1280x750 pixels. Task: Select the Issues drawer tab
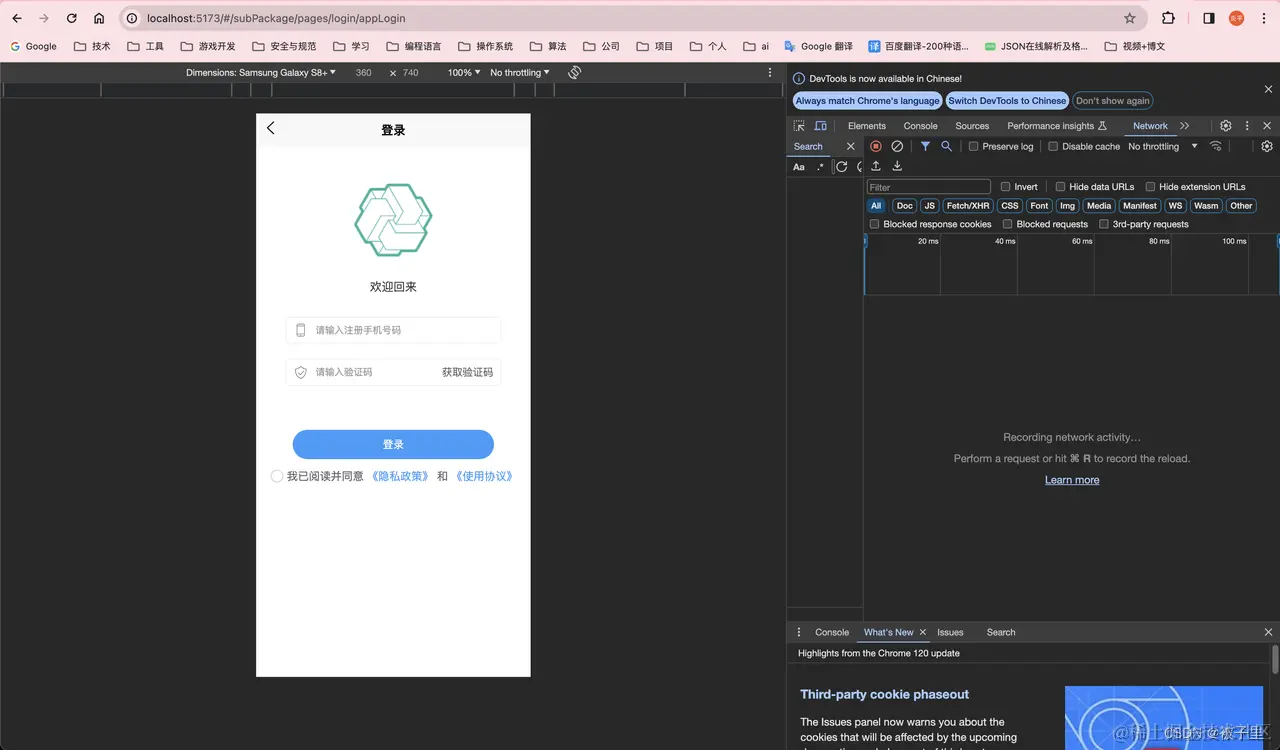point(950,632)
